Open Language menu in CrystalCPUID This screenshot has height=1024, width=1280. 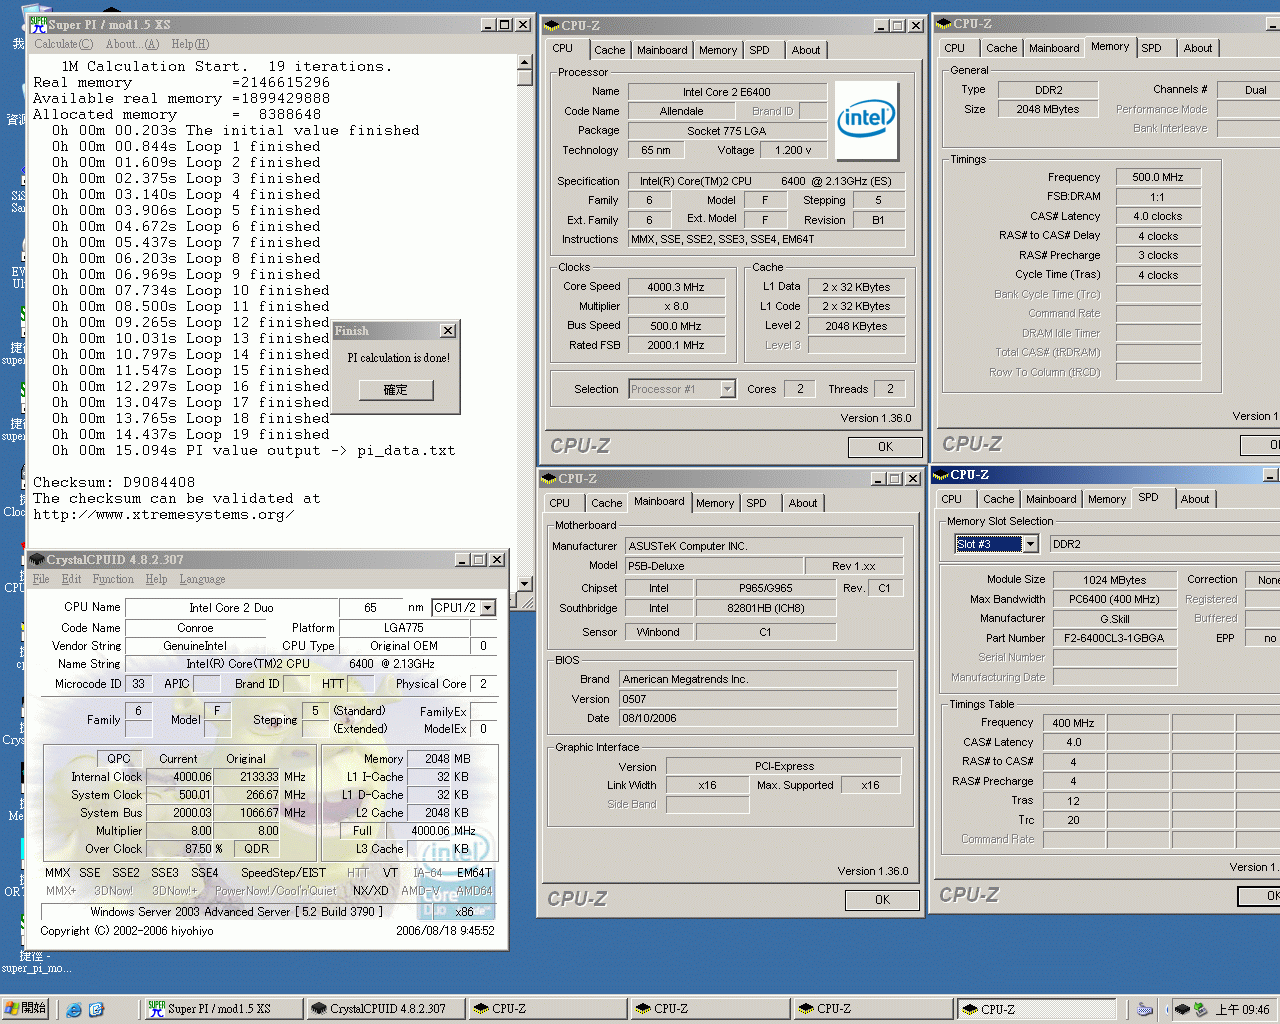(202, 579)
